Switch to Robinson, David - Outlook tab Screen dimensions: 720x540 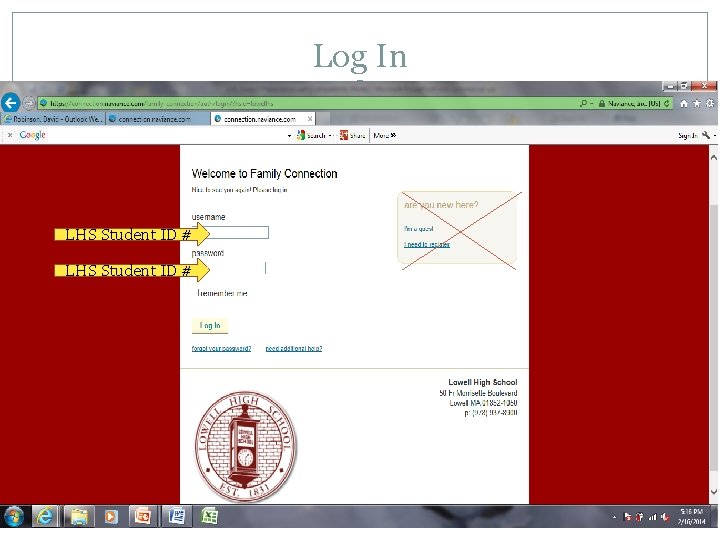point(53,119)
